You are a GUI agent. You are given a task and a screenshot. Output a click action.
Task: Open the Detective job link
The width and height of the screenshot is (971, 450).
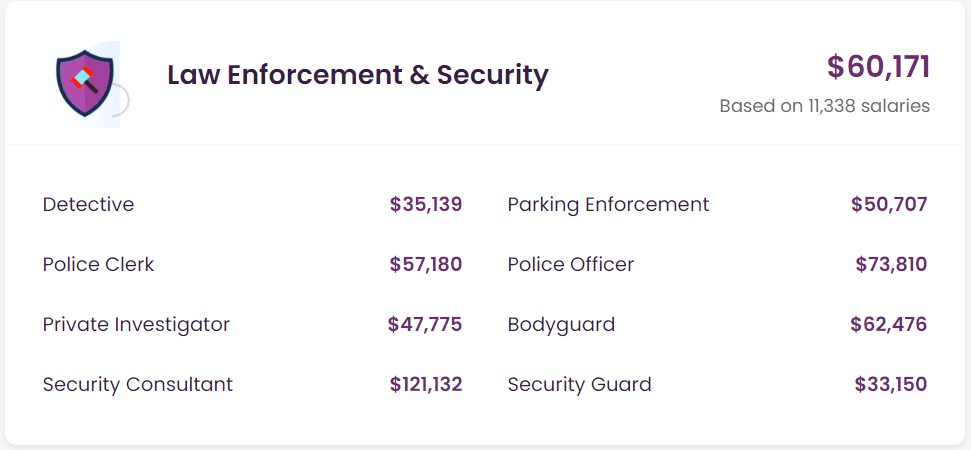coord(88,205)
